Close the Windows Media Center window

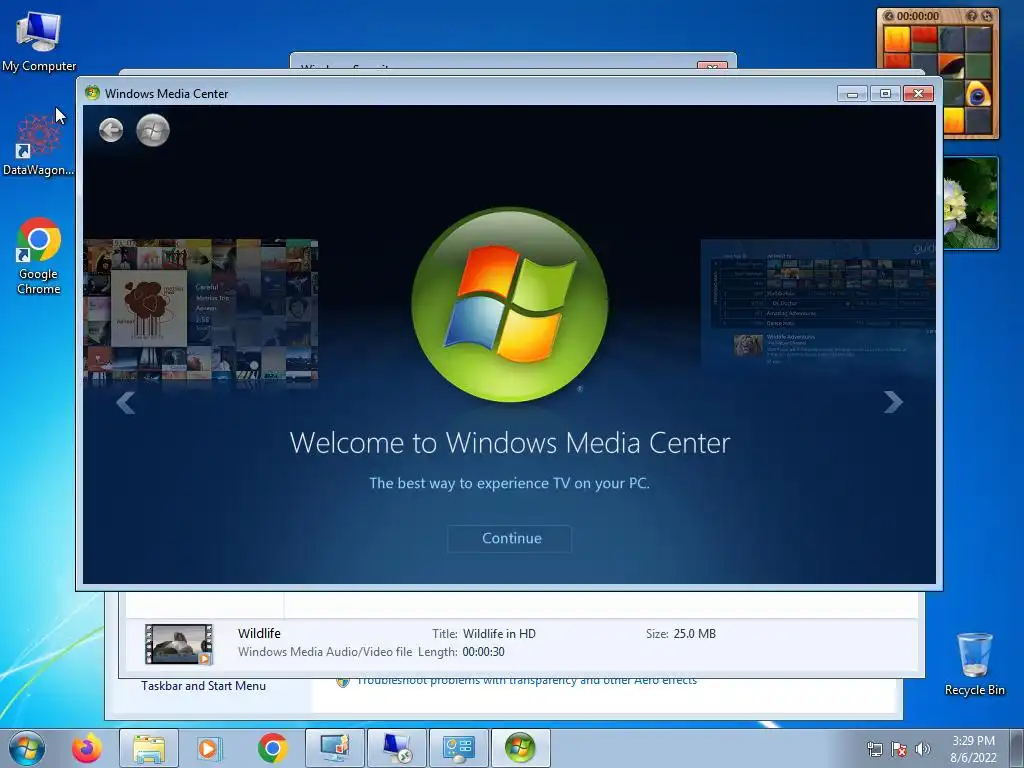tap(918, 94)
